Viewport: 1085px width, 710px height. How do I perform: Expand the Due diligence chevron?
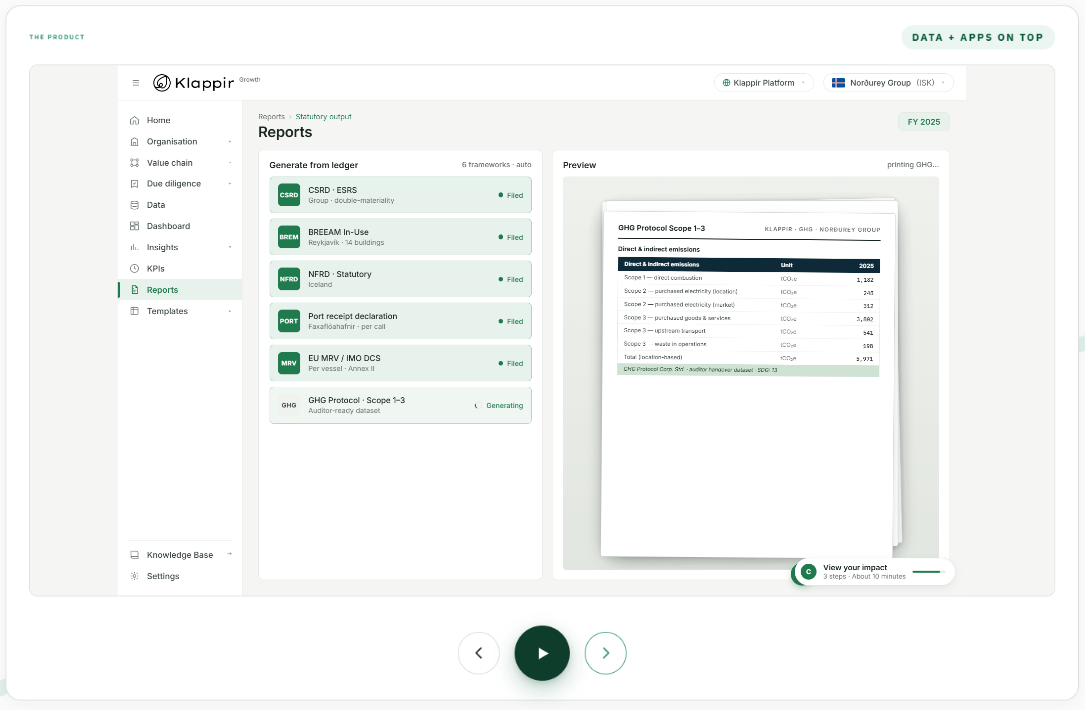[230, 184]
